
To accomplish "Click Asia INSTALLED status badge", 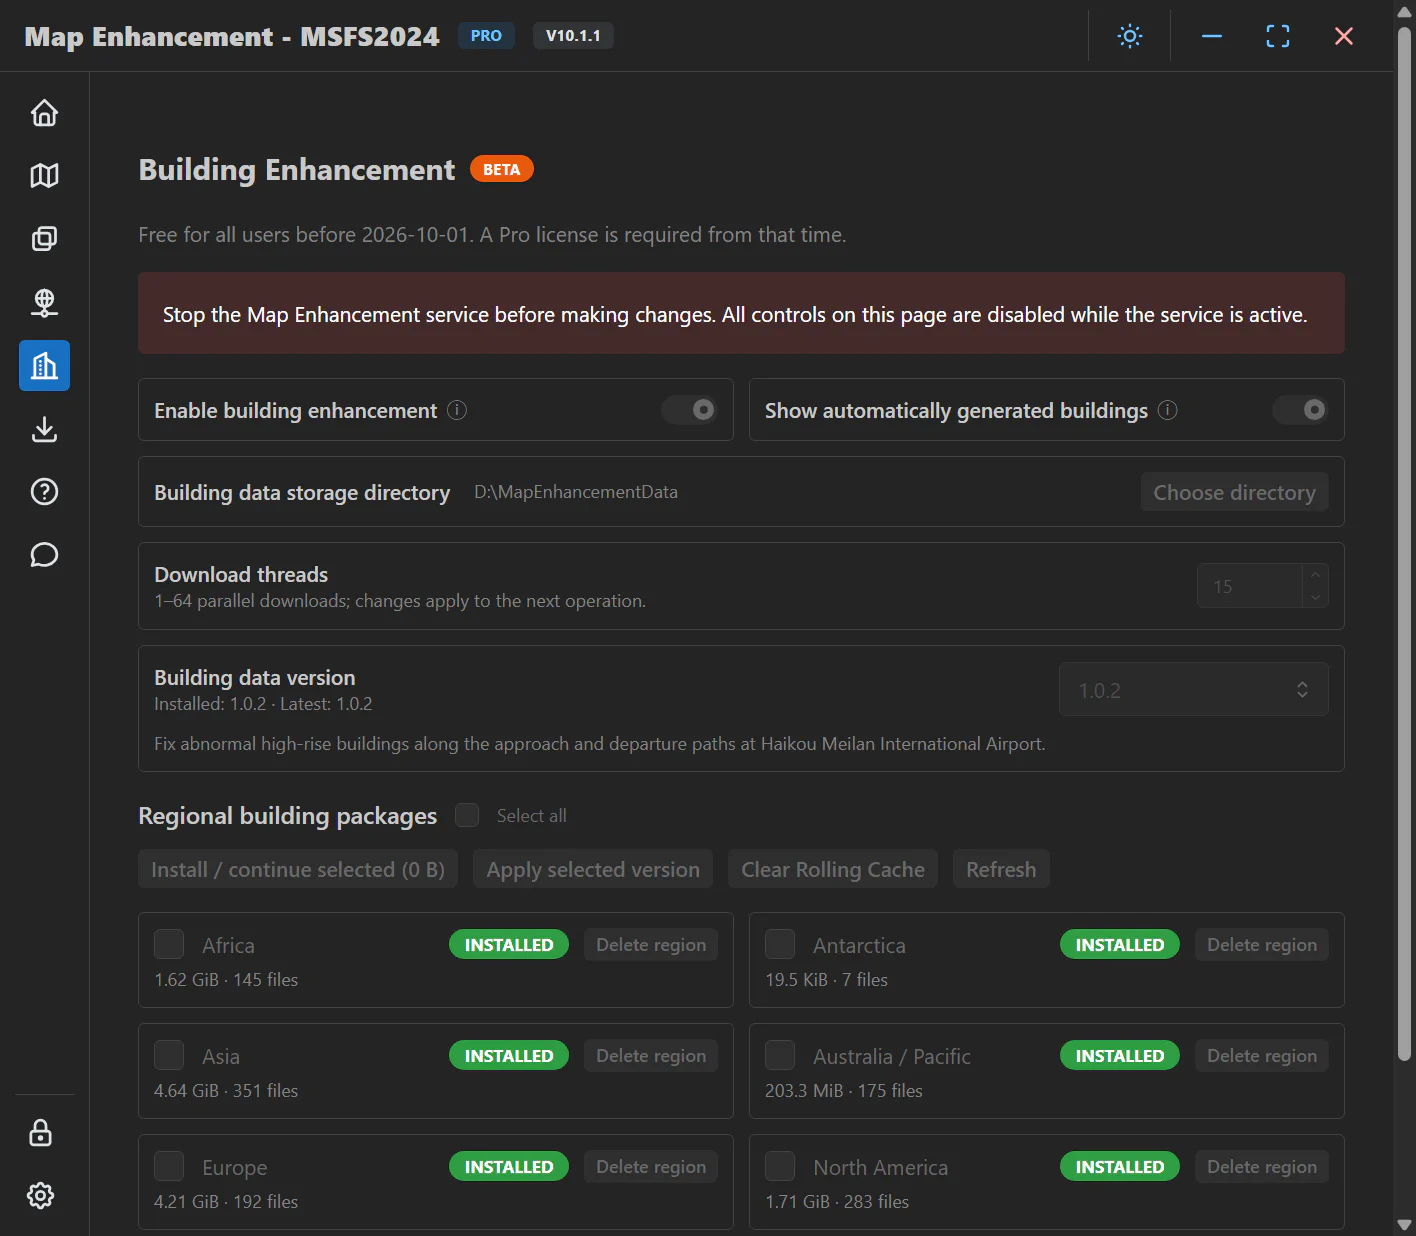I will [x=509, y=1055].
